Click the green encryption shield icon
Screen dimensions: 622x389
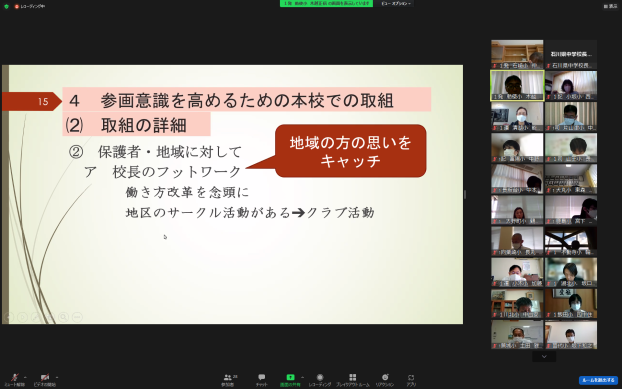pos(6,6)
